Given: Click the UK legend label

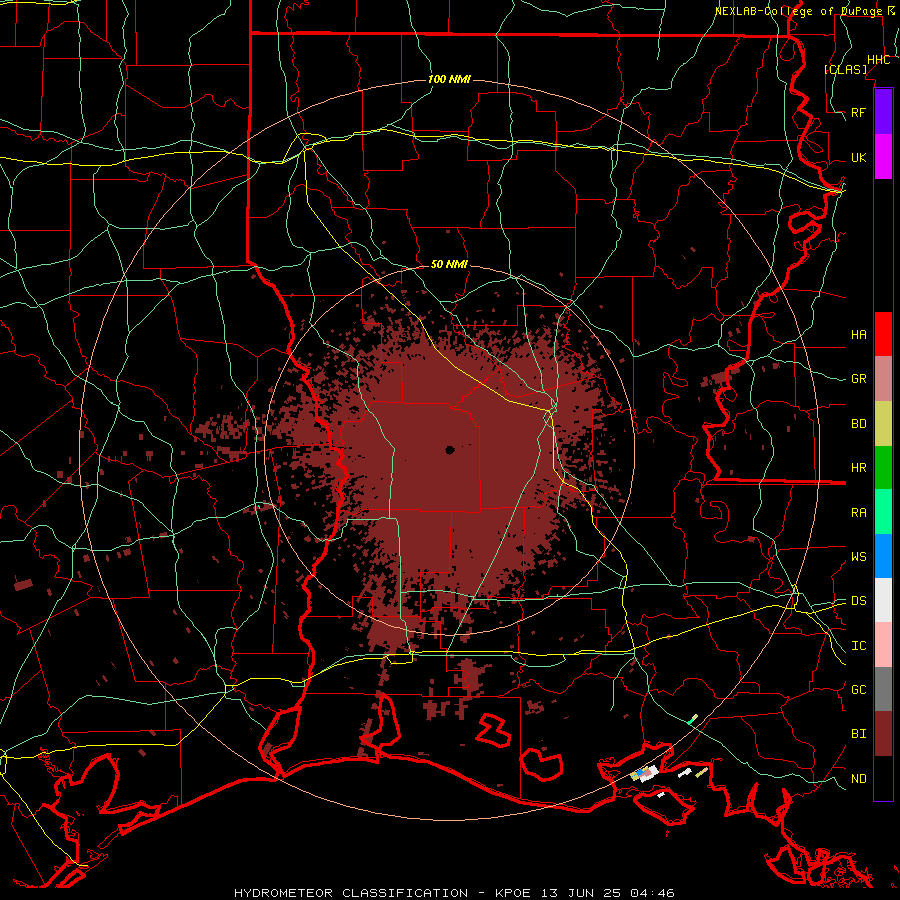Looking at the screenshot, I should click(x=858, y=157).
